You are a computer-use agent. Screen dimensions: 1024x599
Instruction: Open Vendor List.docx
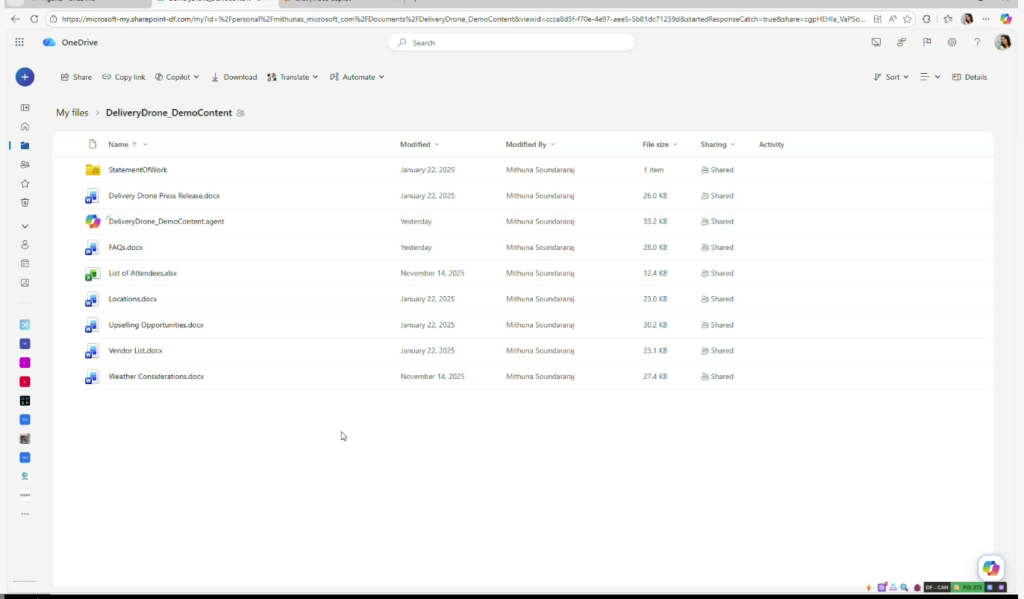(135, 351)
